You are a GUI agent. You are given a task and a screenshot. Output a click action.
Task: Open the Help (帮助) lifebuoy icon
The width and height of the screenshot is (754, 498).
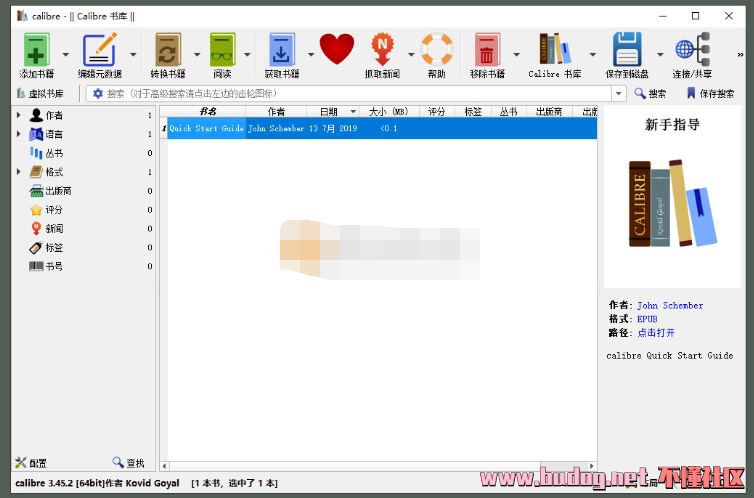coord(437,49)
